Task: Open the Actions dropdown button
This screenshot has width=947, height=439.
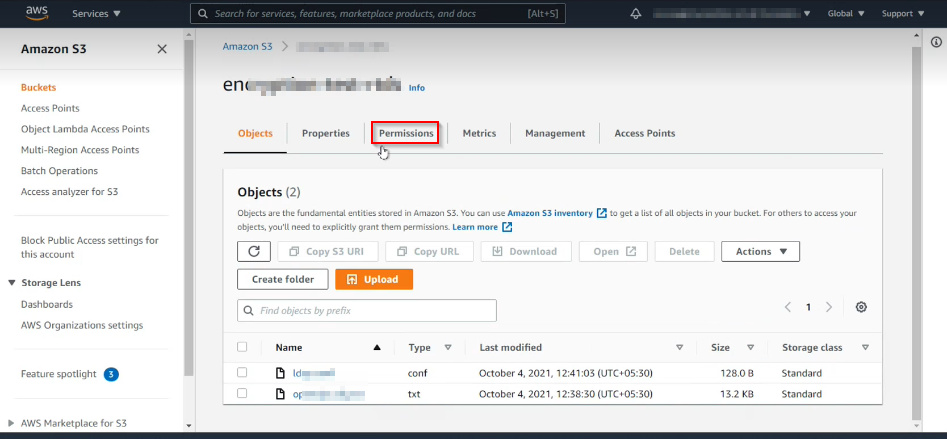Action: pos(760,251)
